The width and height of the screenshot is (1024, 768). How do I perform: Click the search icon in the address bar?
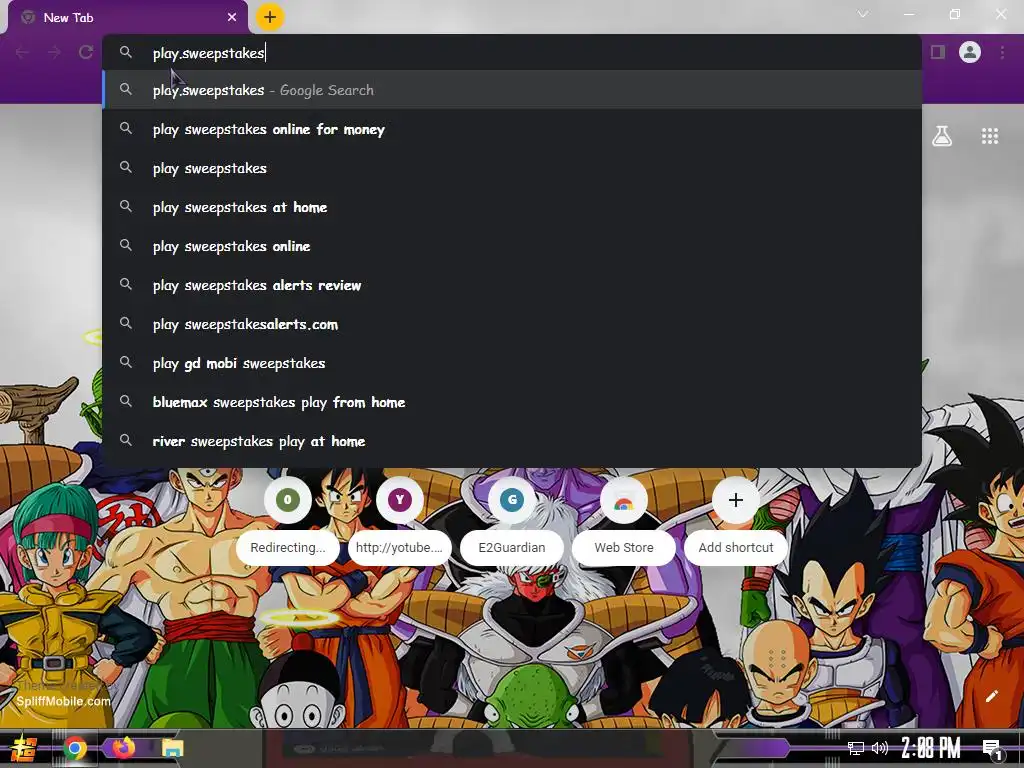125,52
